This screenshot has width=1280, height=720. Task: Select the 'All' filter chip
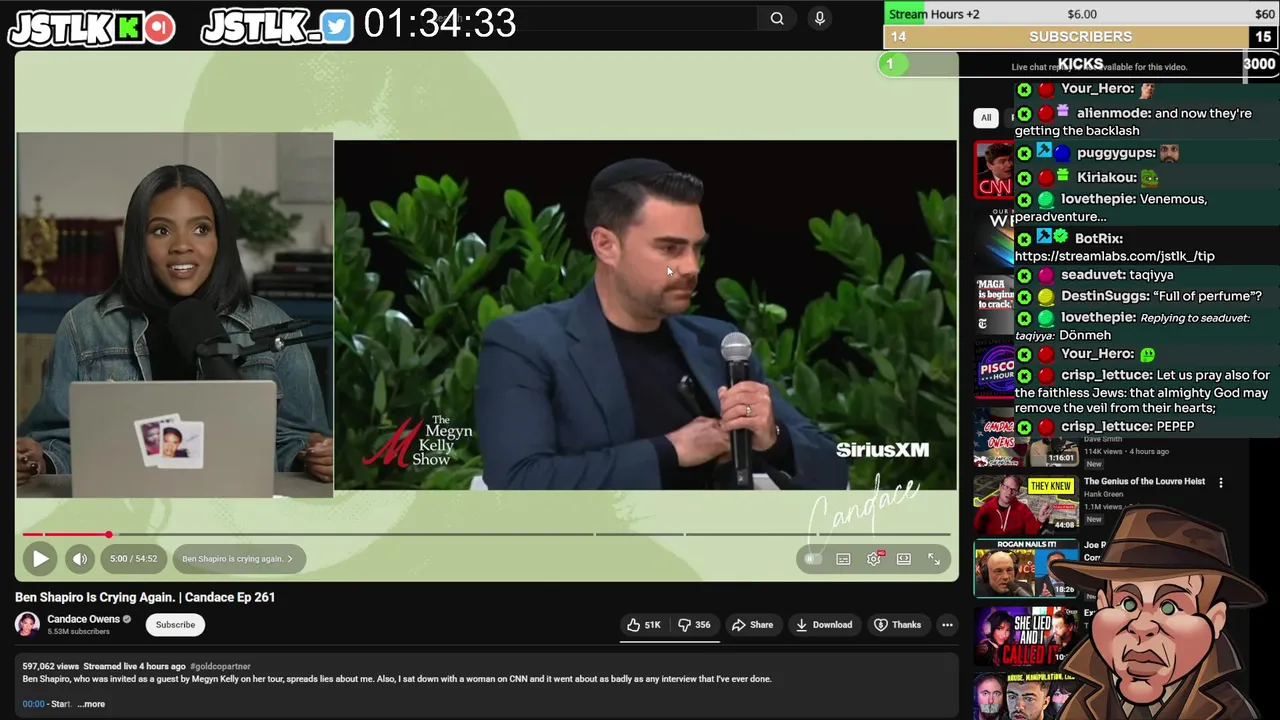point(986,118)
